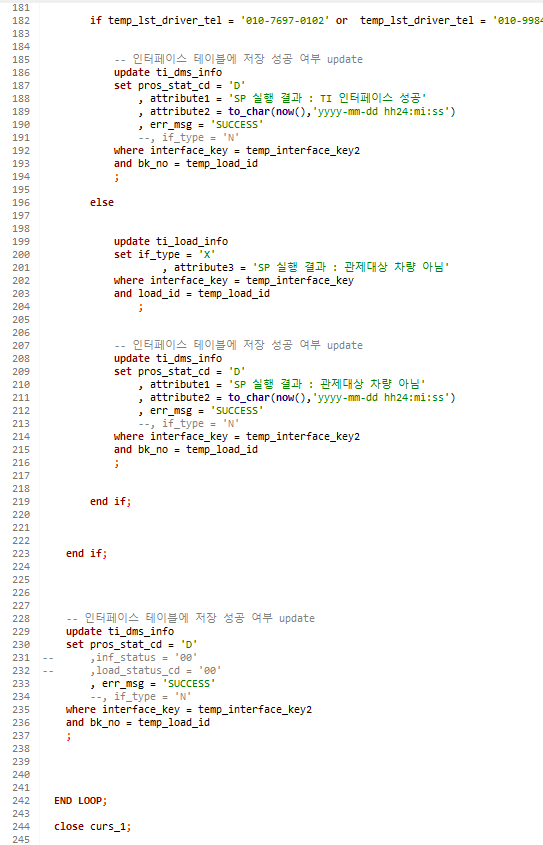Click 'where interface_key = temp_interface_key2' on line 235
Viewport: 543px width, 845px height.
pos(189,709)
